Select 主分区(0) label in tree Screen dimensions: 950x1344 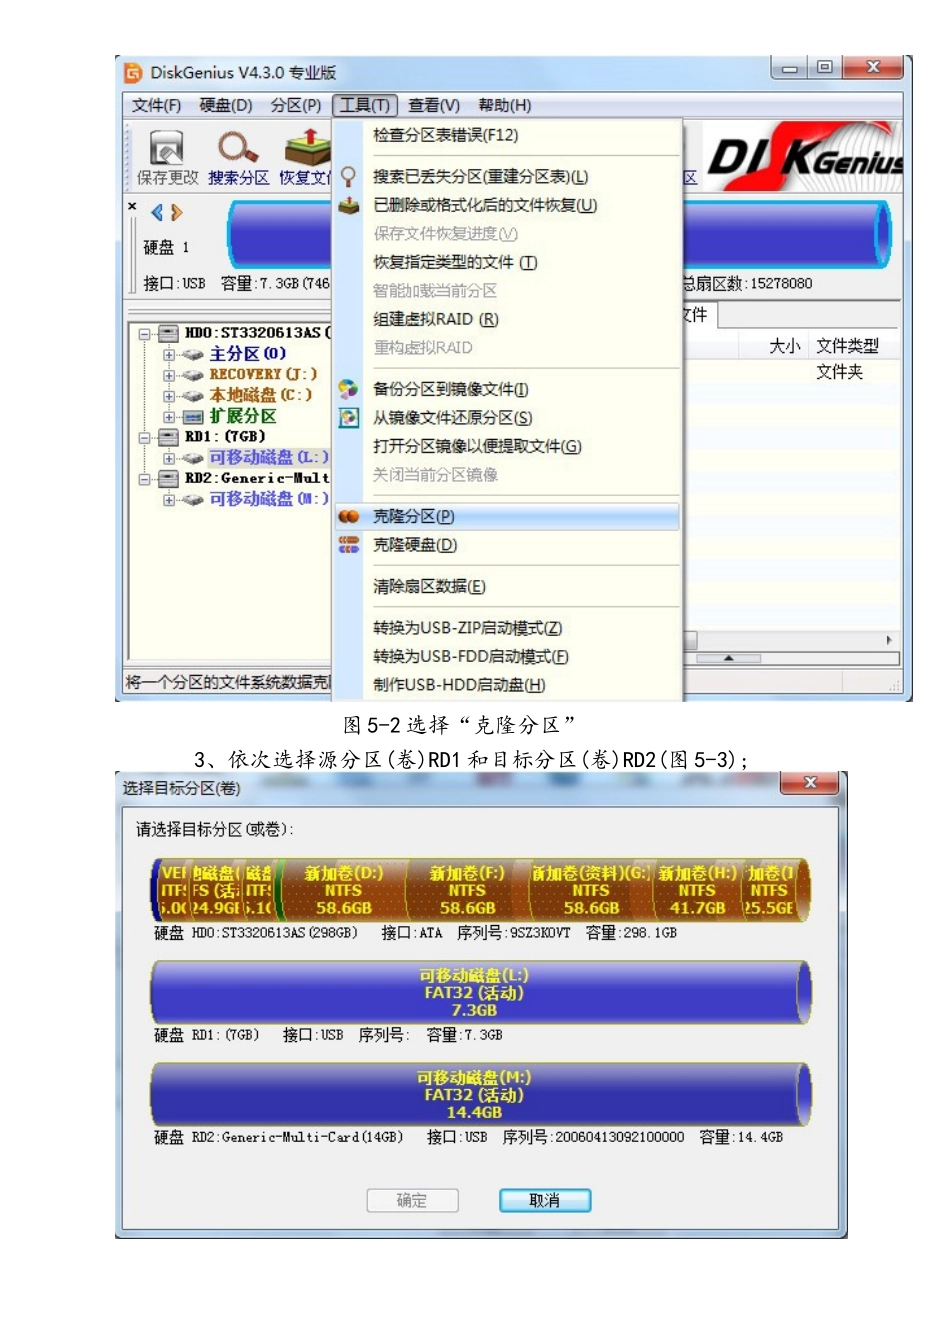[247, 354]
